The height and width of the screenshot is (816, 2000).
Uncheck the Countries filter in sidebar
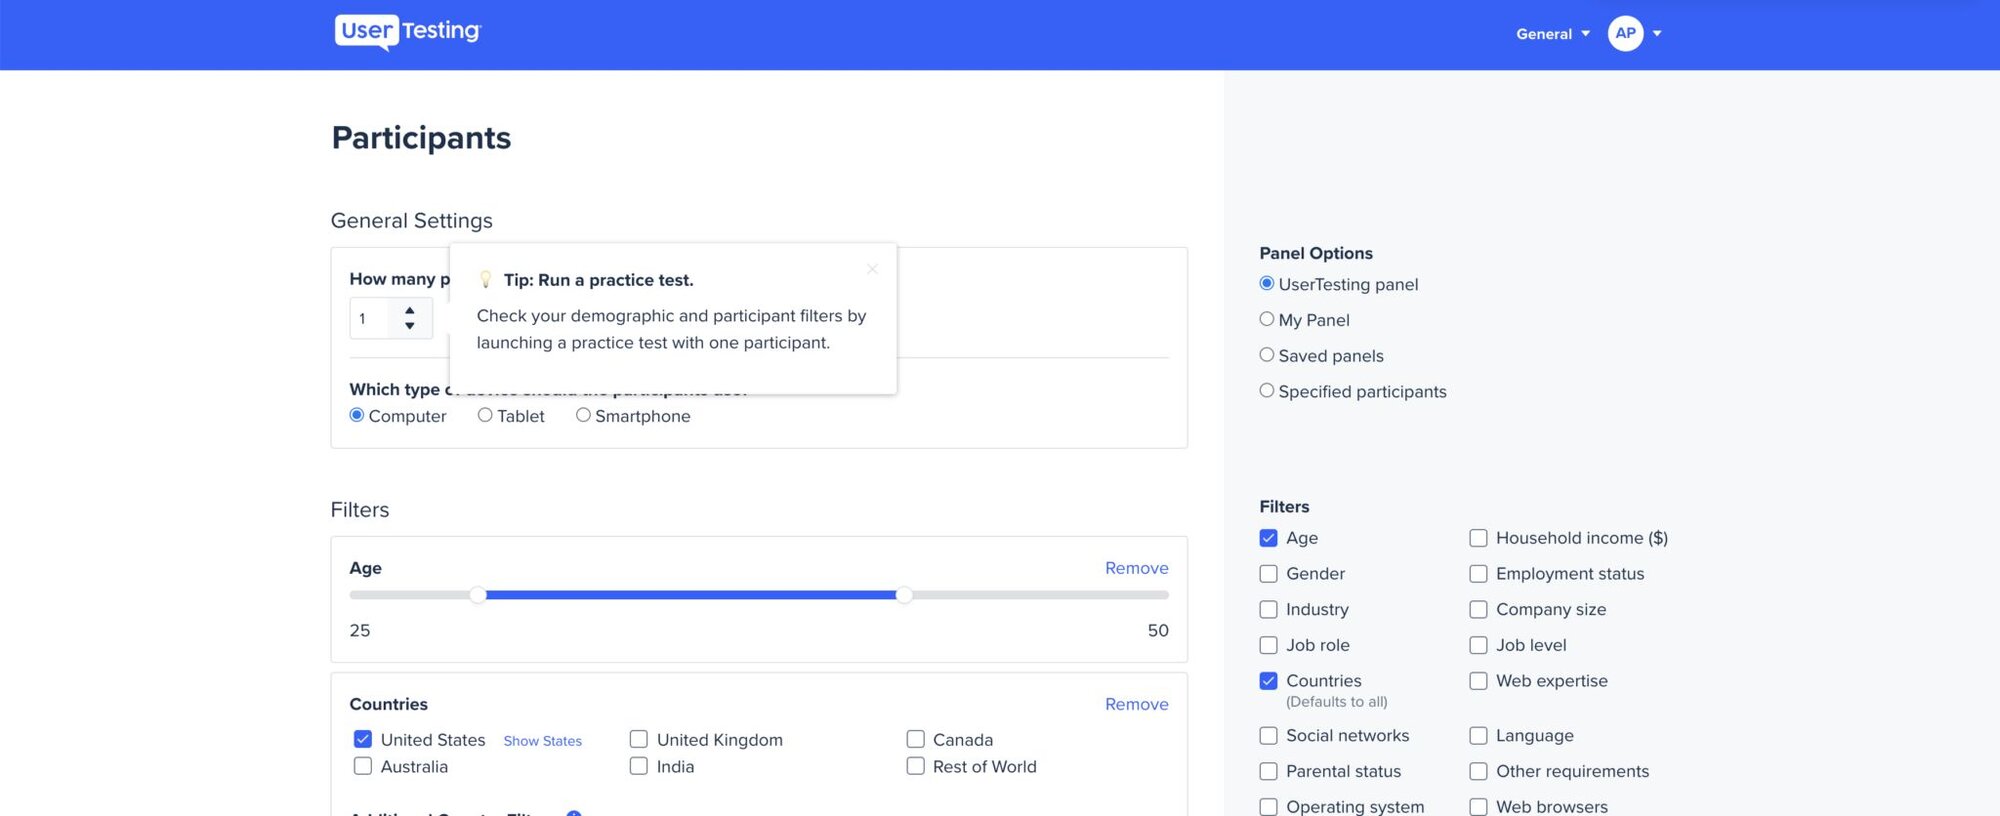point(1269,681)
